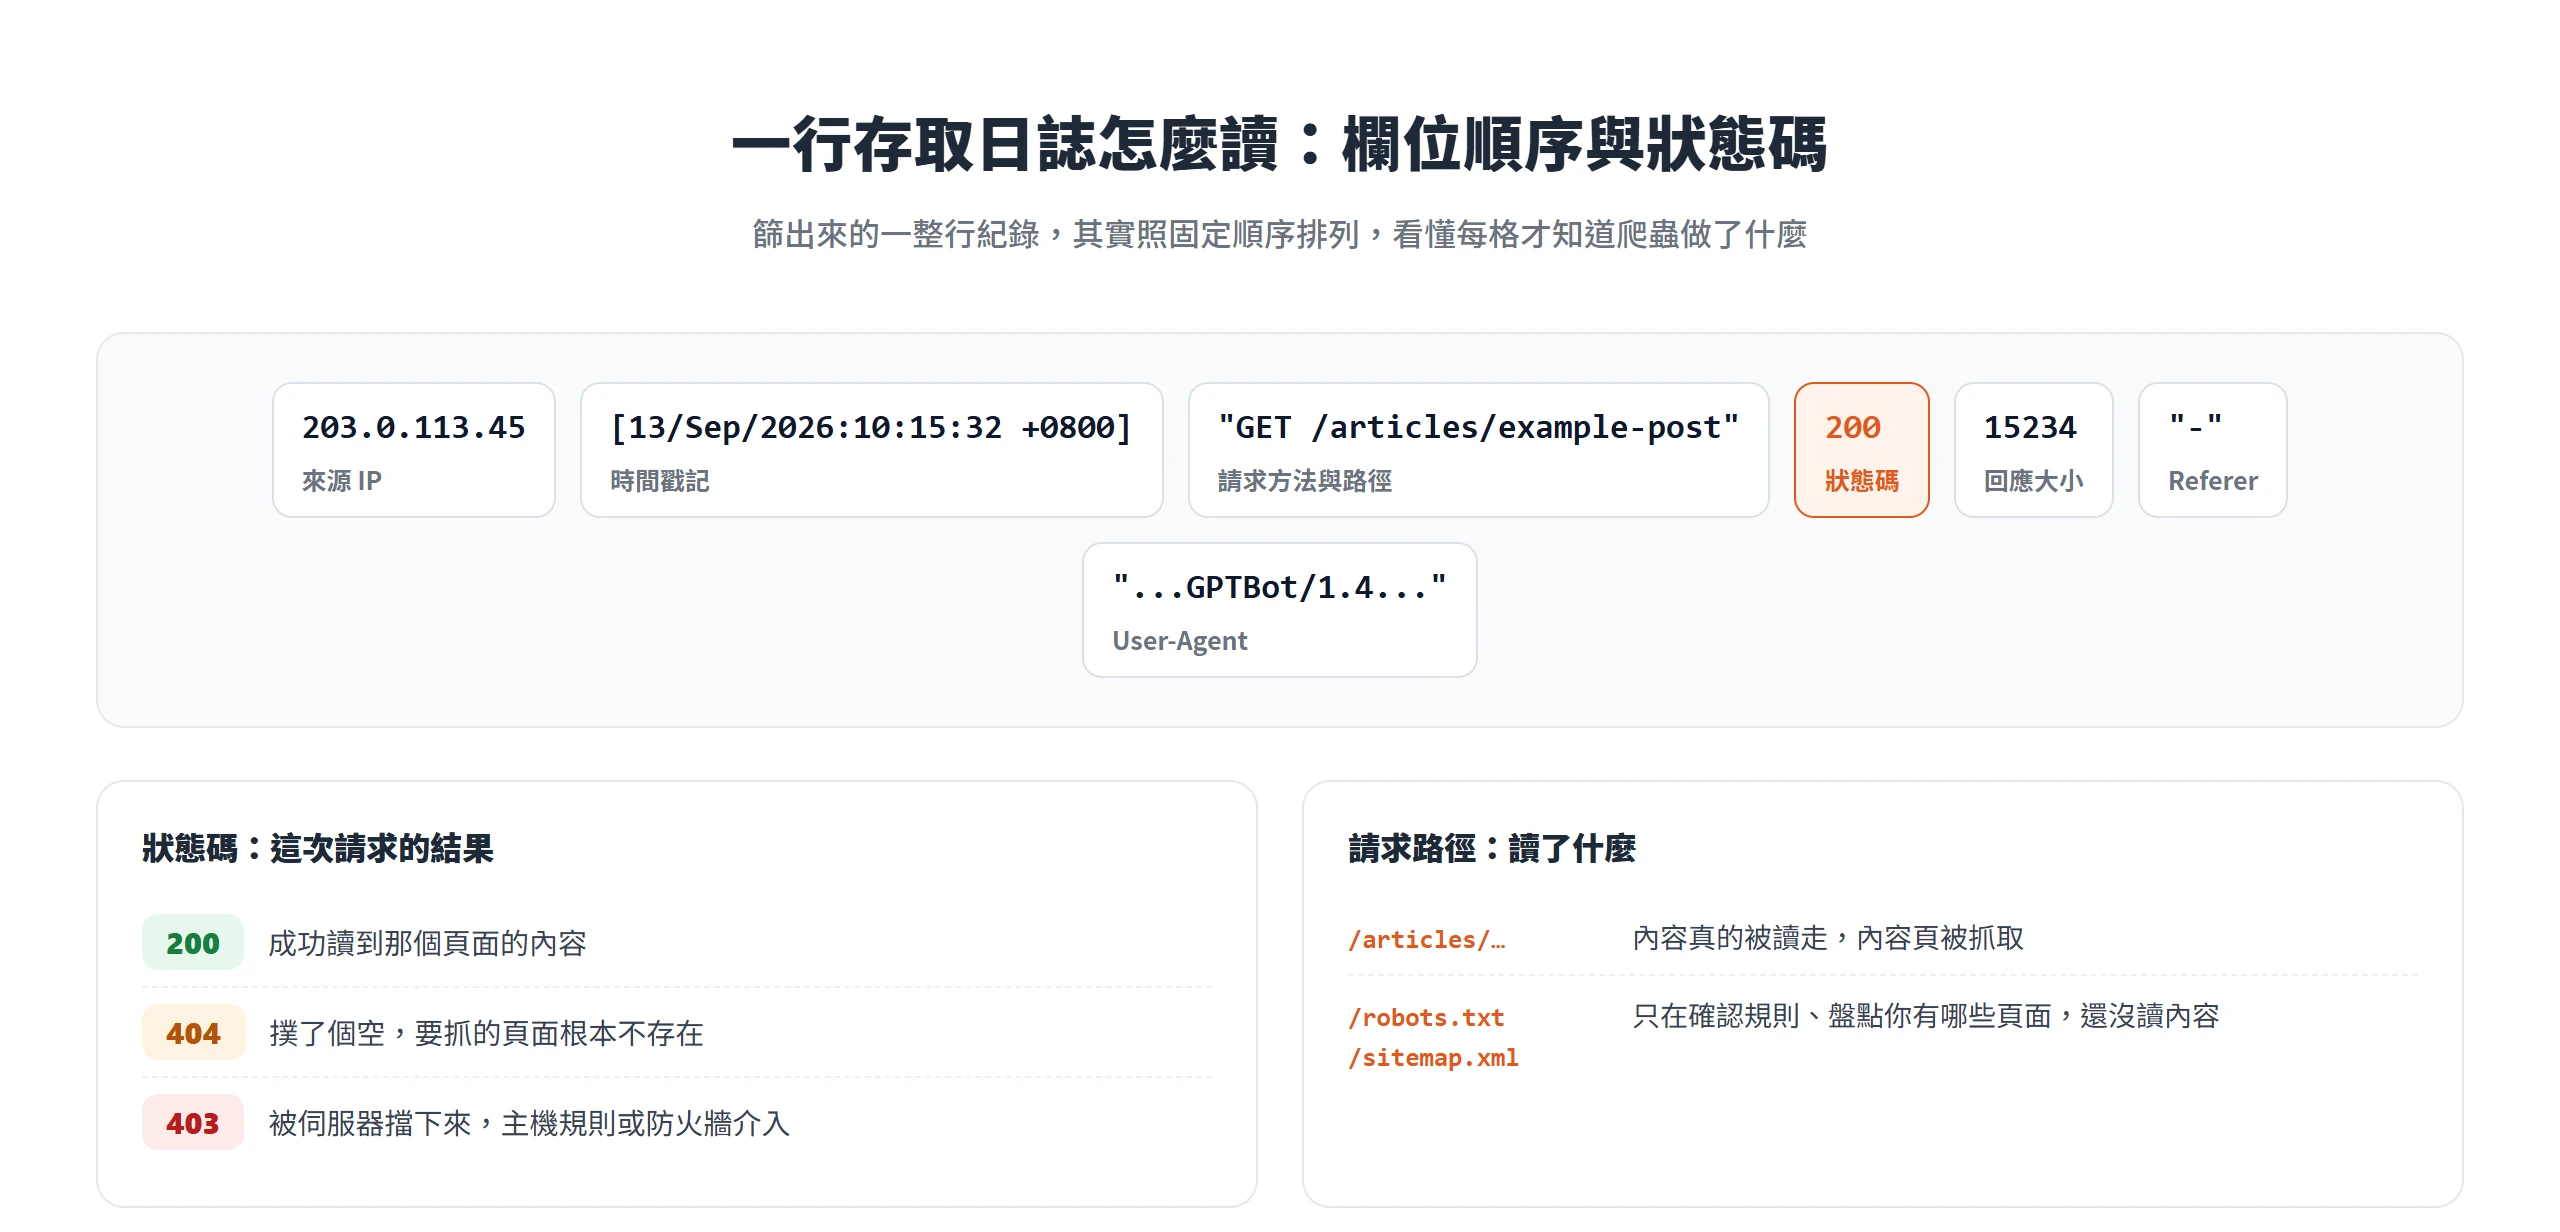Click the source IP chip 203.0.113.45
This screenshot has height=1232, width=2560.
pos(414,450)
